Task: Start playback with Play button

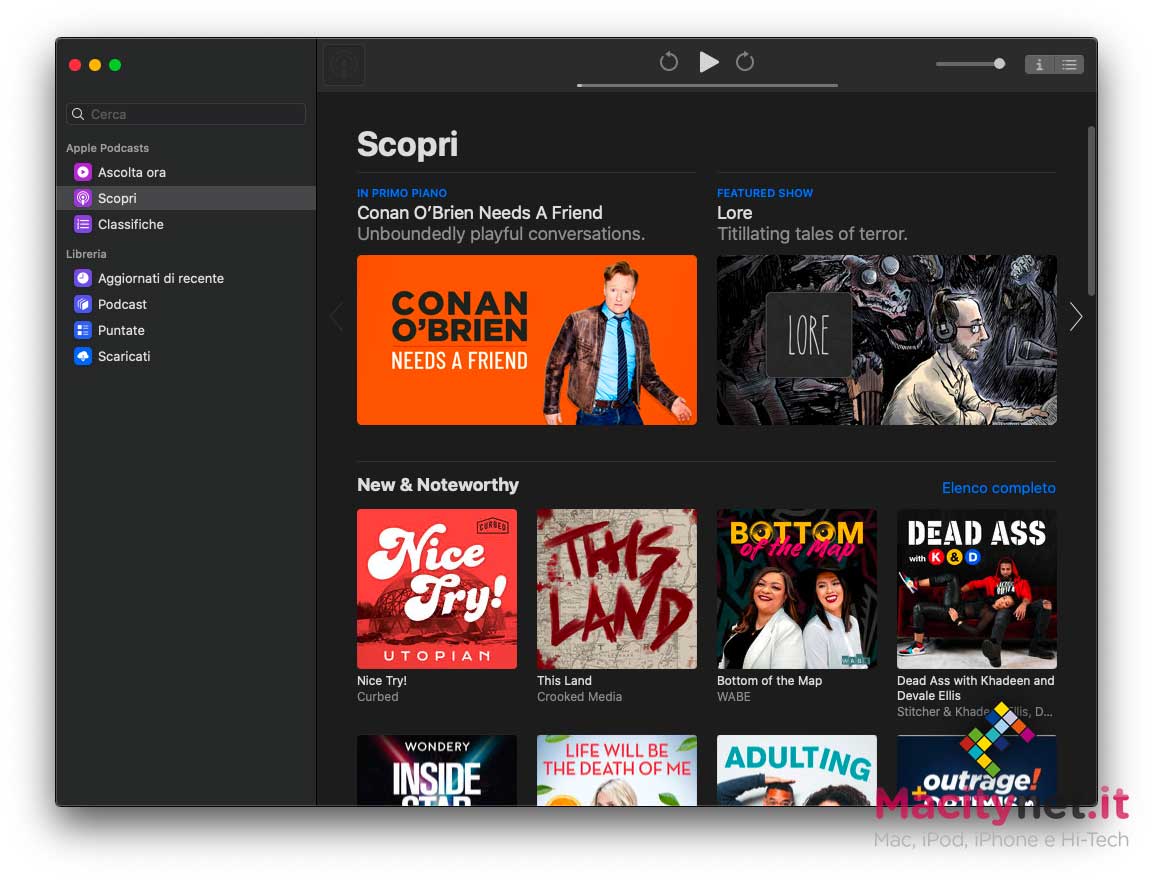Action: 708,62
